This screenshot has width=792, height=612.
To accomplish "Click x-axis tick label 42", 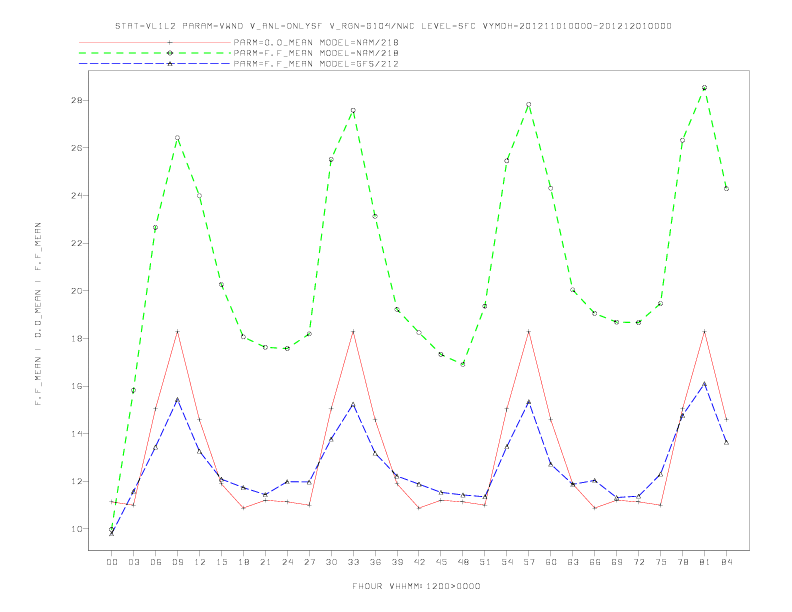I will coord(419,562).
